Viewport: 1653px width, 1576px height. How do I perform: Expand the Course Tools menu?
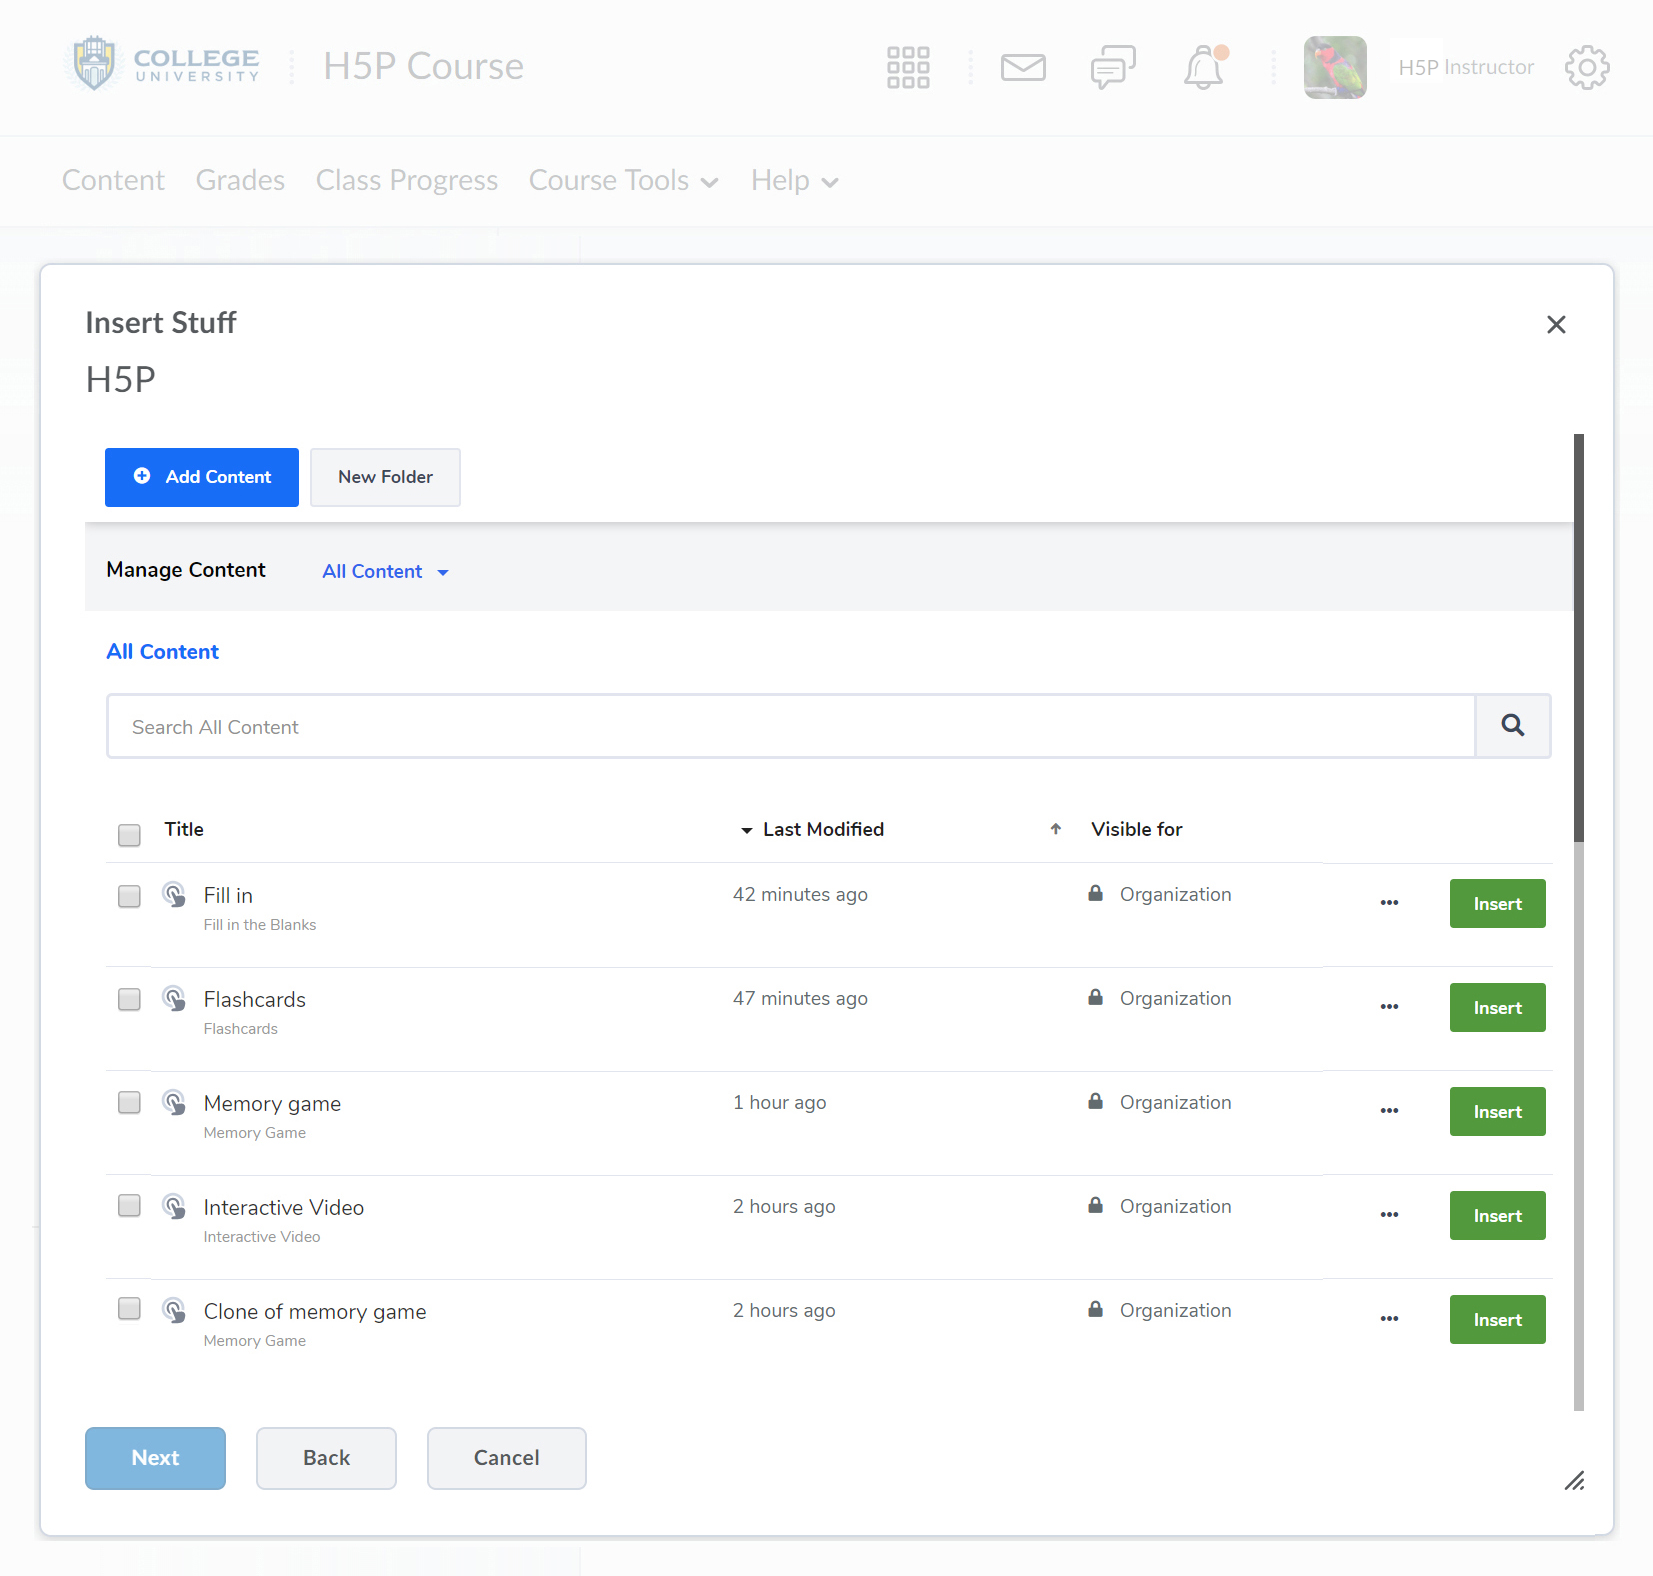(x=623, y=180)
